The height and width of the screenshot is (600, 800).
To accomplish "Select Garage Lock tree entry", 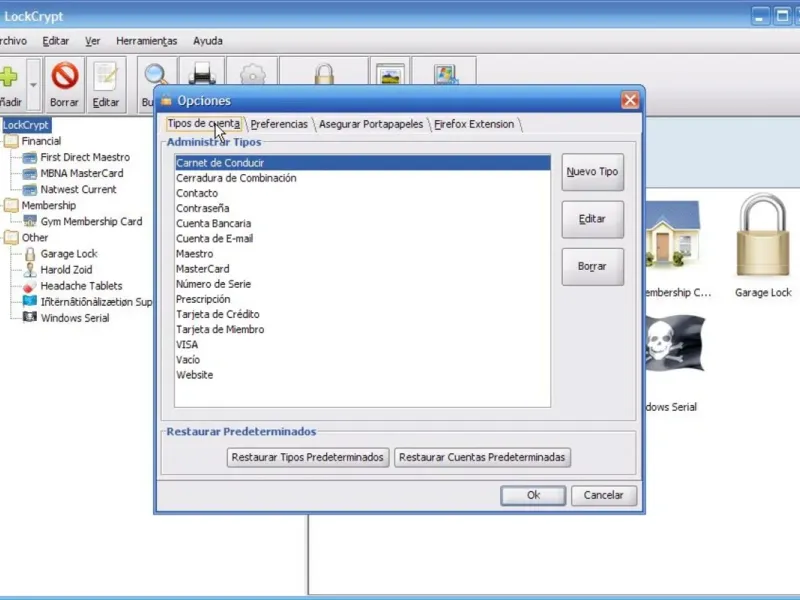I will coord(69,254).
